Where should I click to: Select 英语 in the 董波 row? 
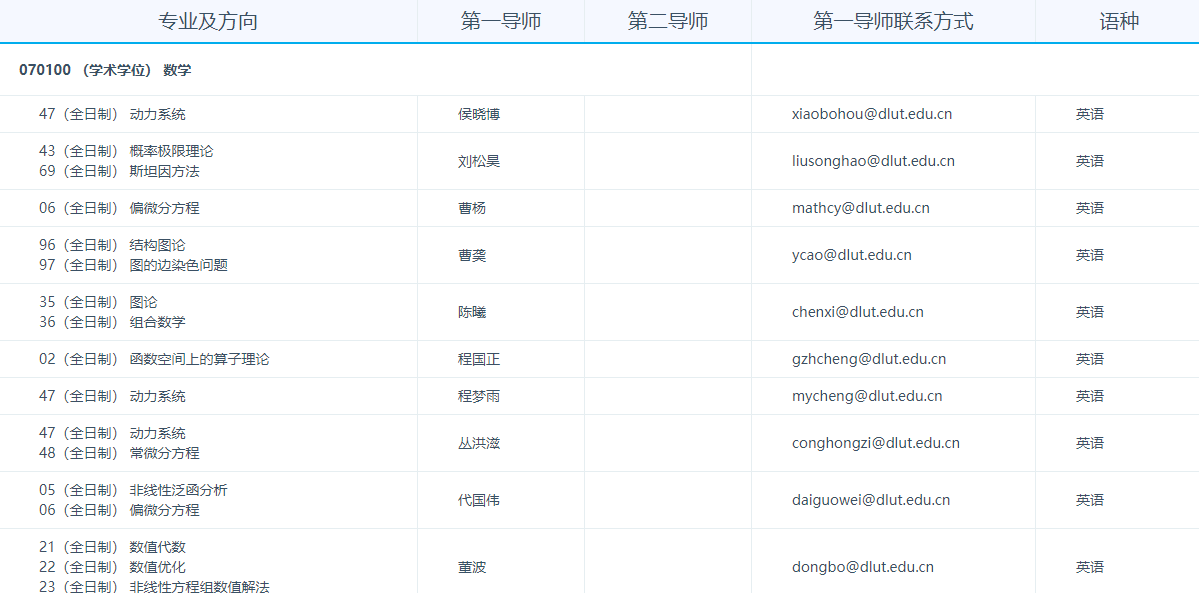1090,568
